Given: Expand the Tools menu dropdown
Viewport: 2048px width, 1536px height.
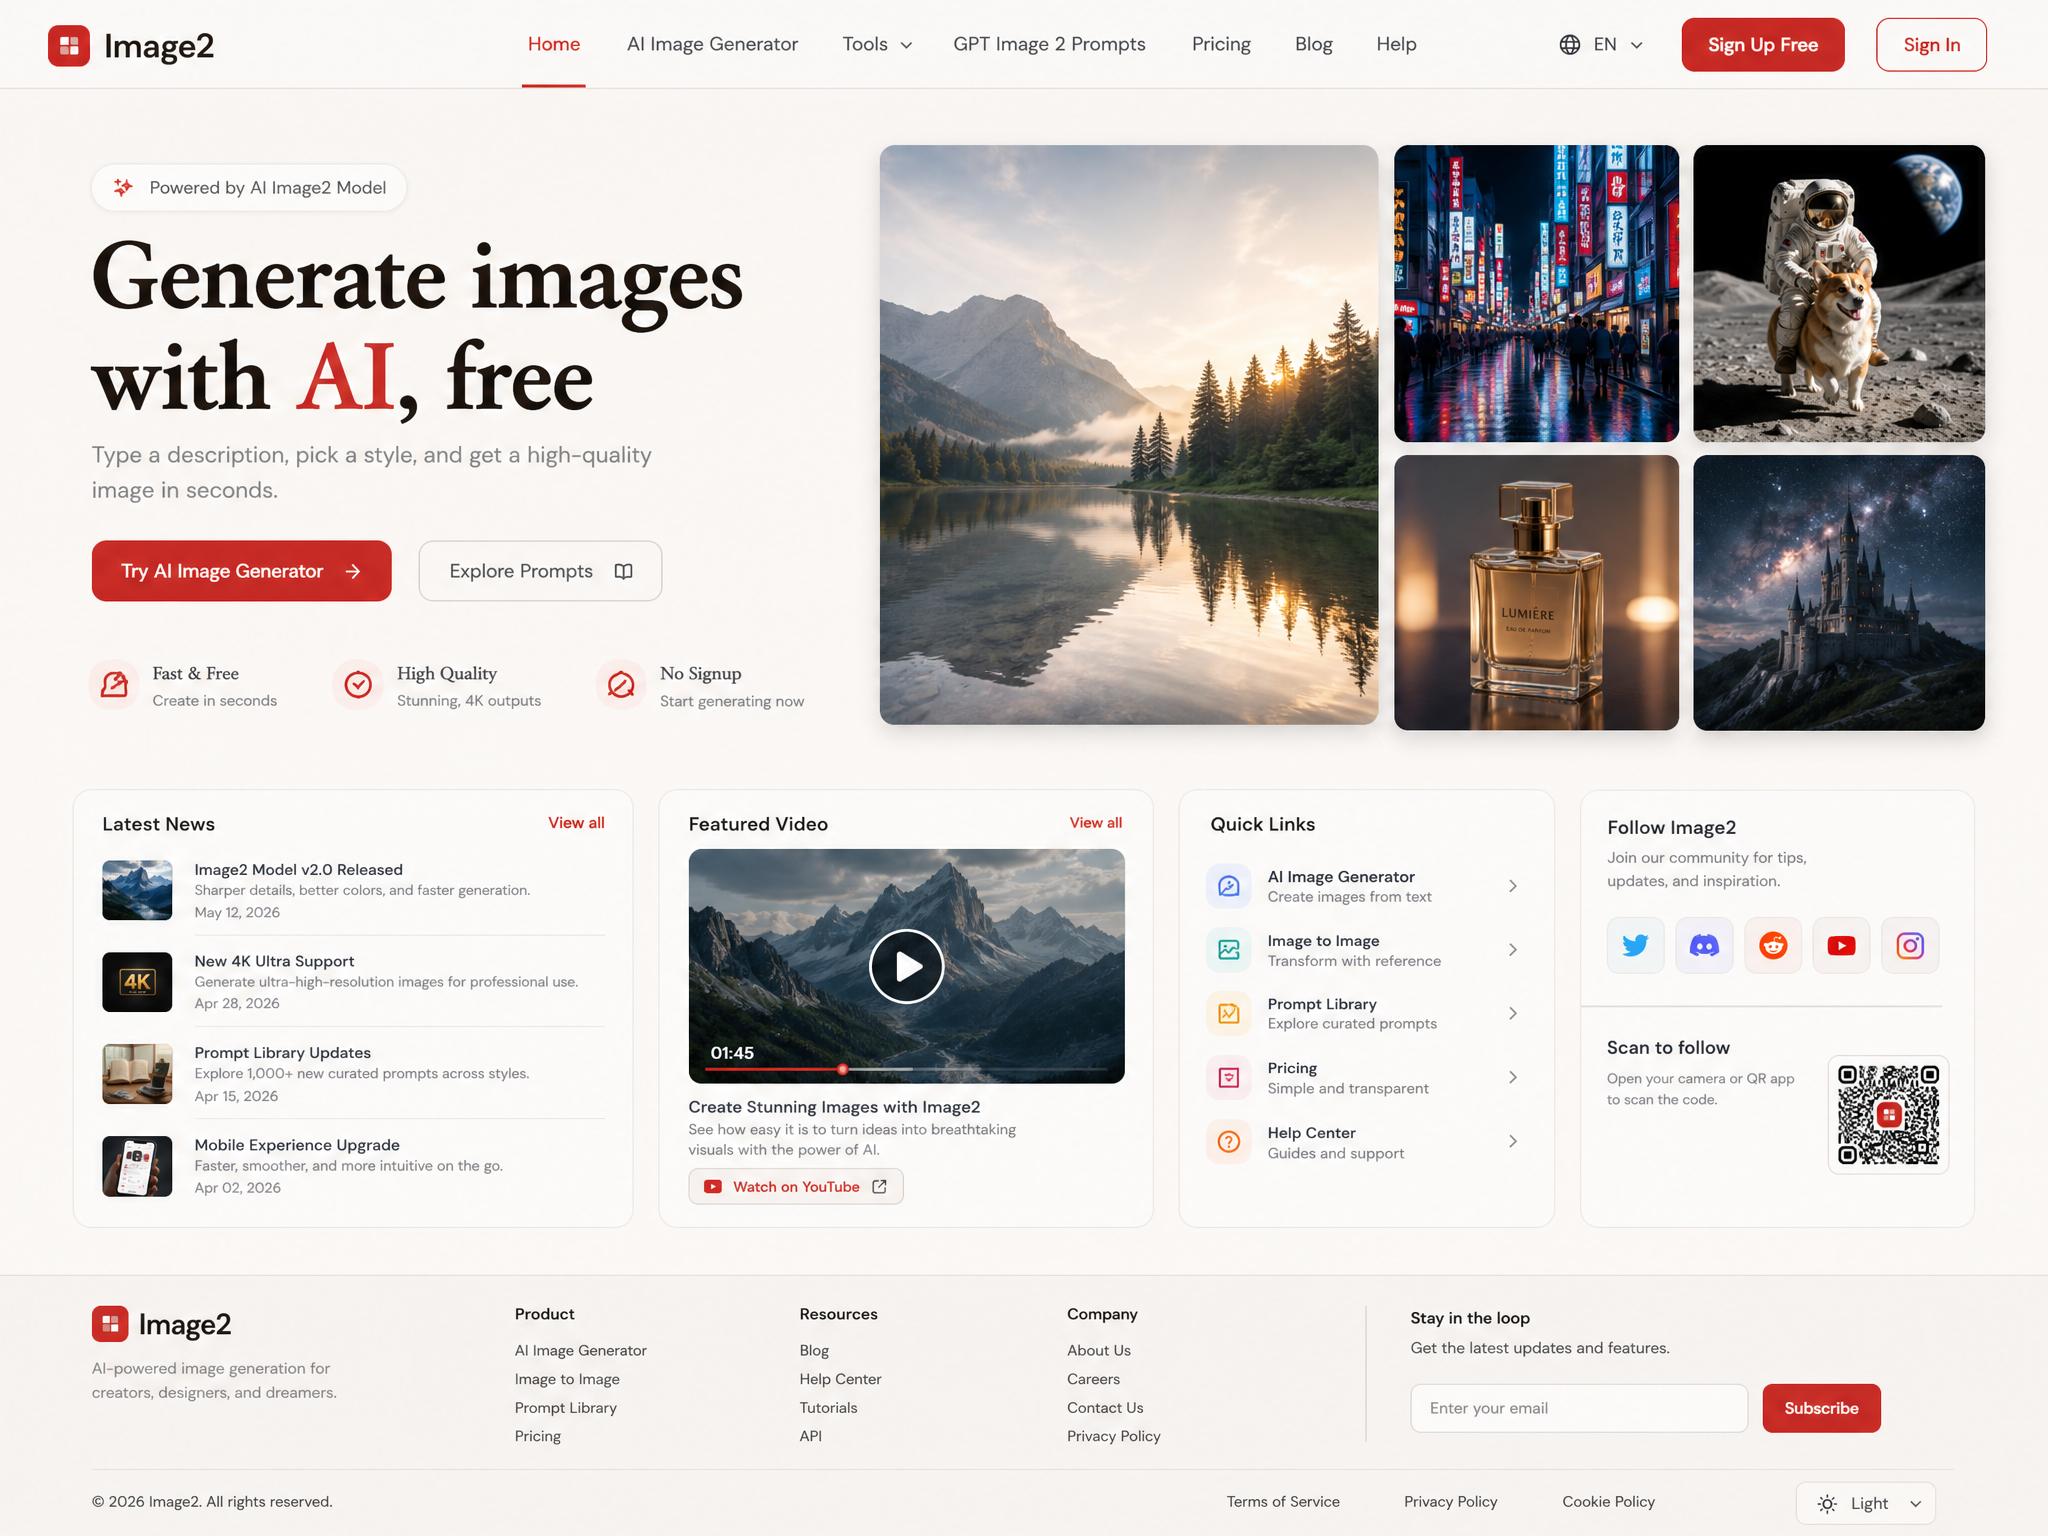Looking at the screenshot, I should pos(877,45).
